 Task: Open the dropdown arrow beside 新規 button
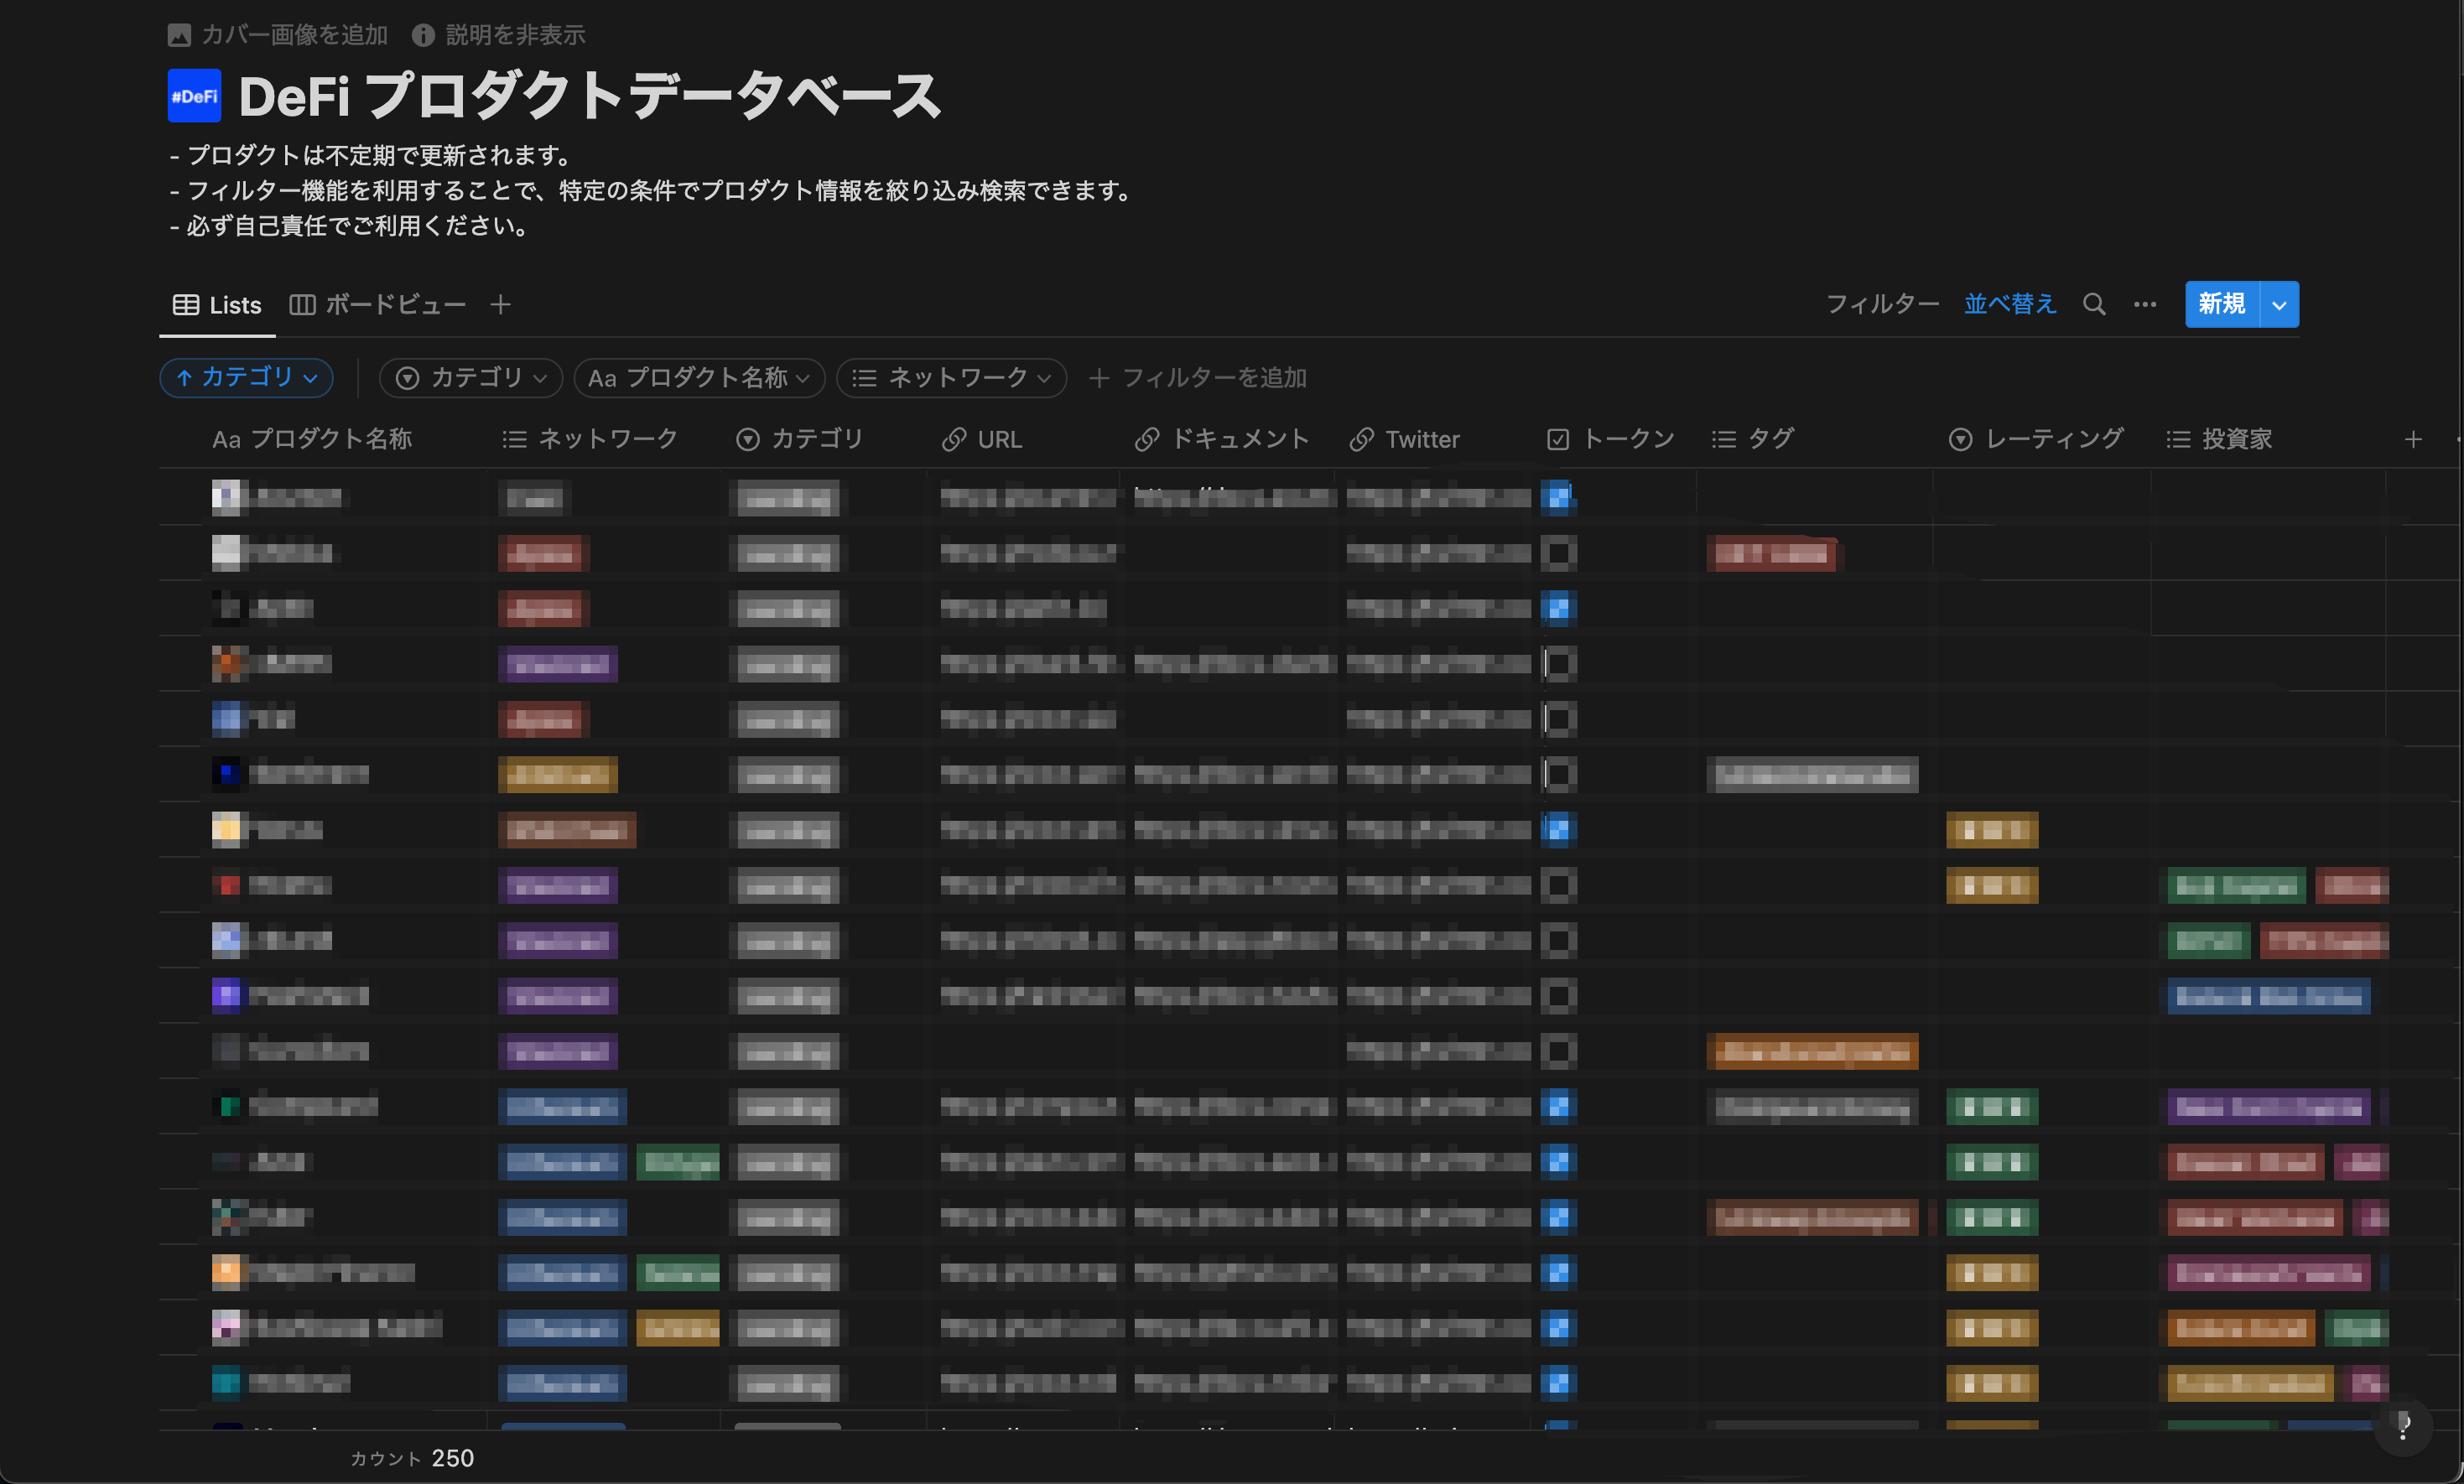pyautogui.click(x=2278, y=304)
